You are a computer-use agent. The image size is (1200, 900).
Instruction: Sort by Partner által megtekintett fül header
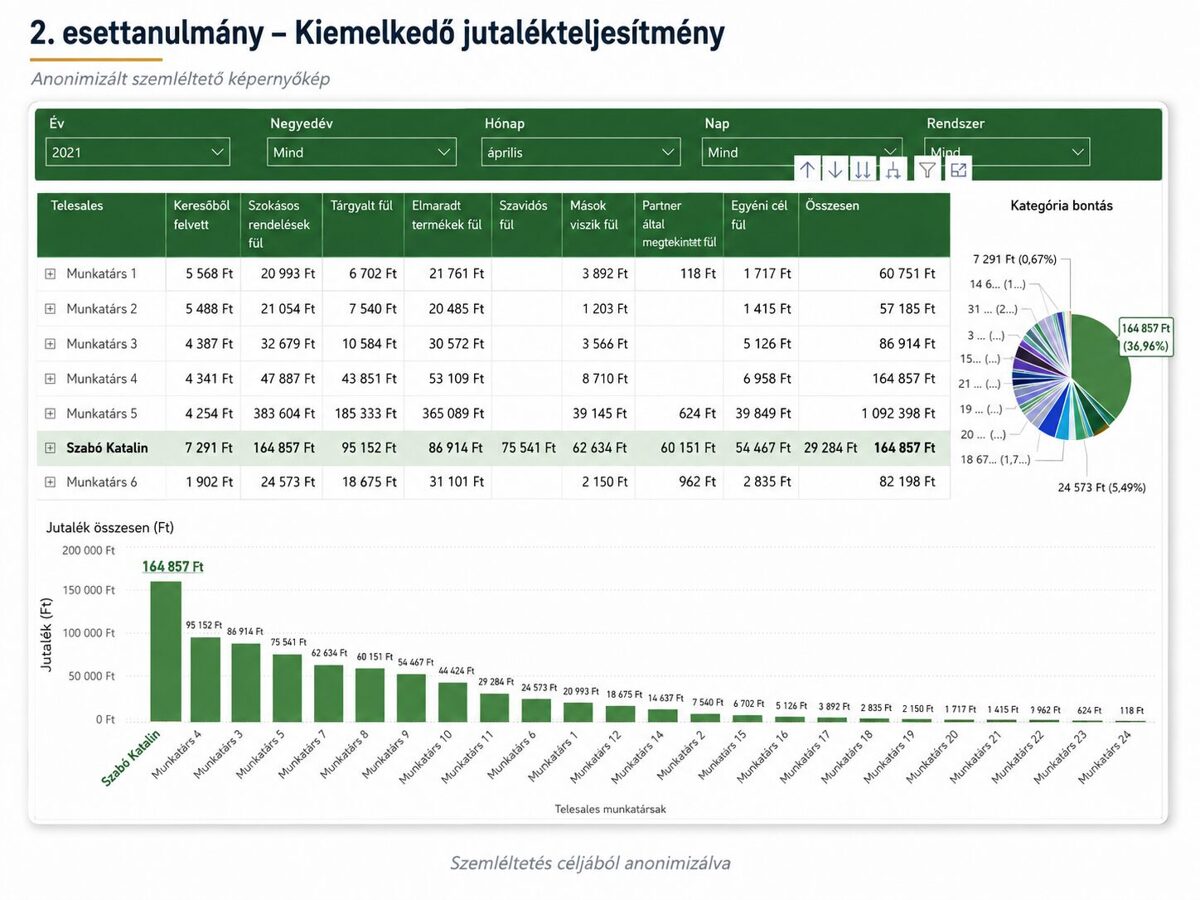(679, 224)
